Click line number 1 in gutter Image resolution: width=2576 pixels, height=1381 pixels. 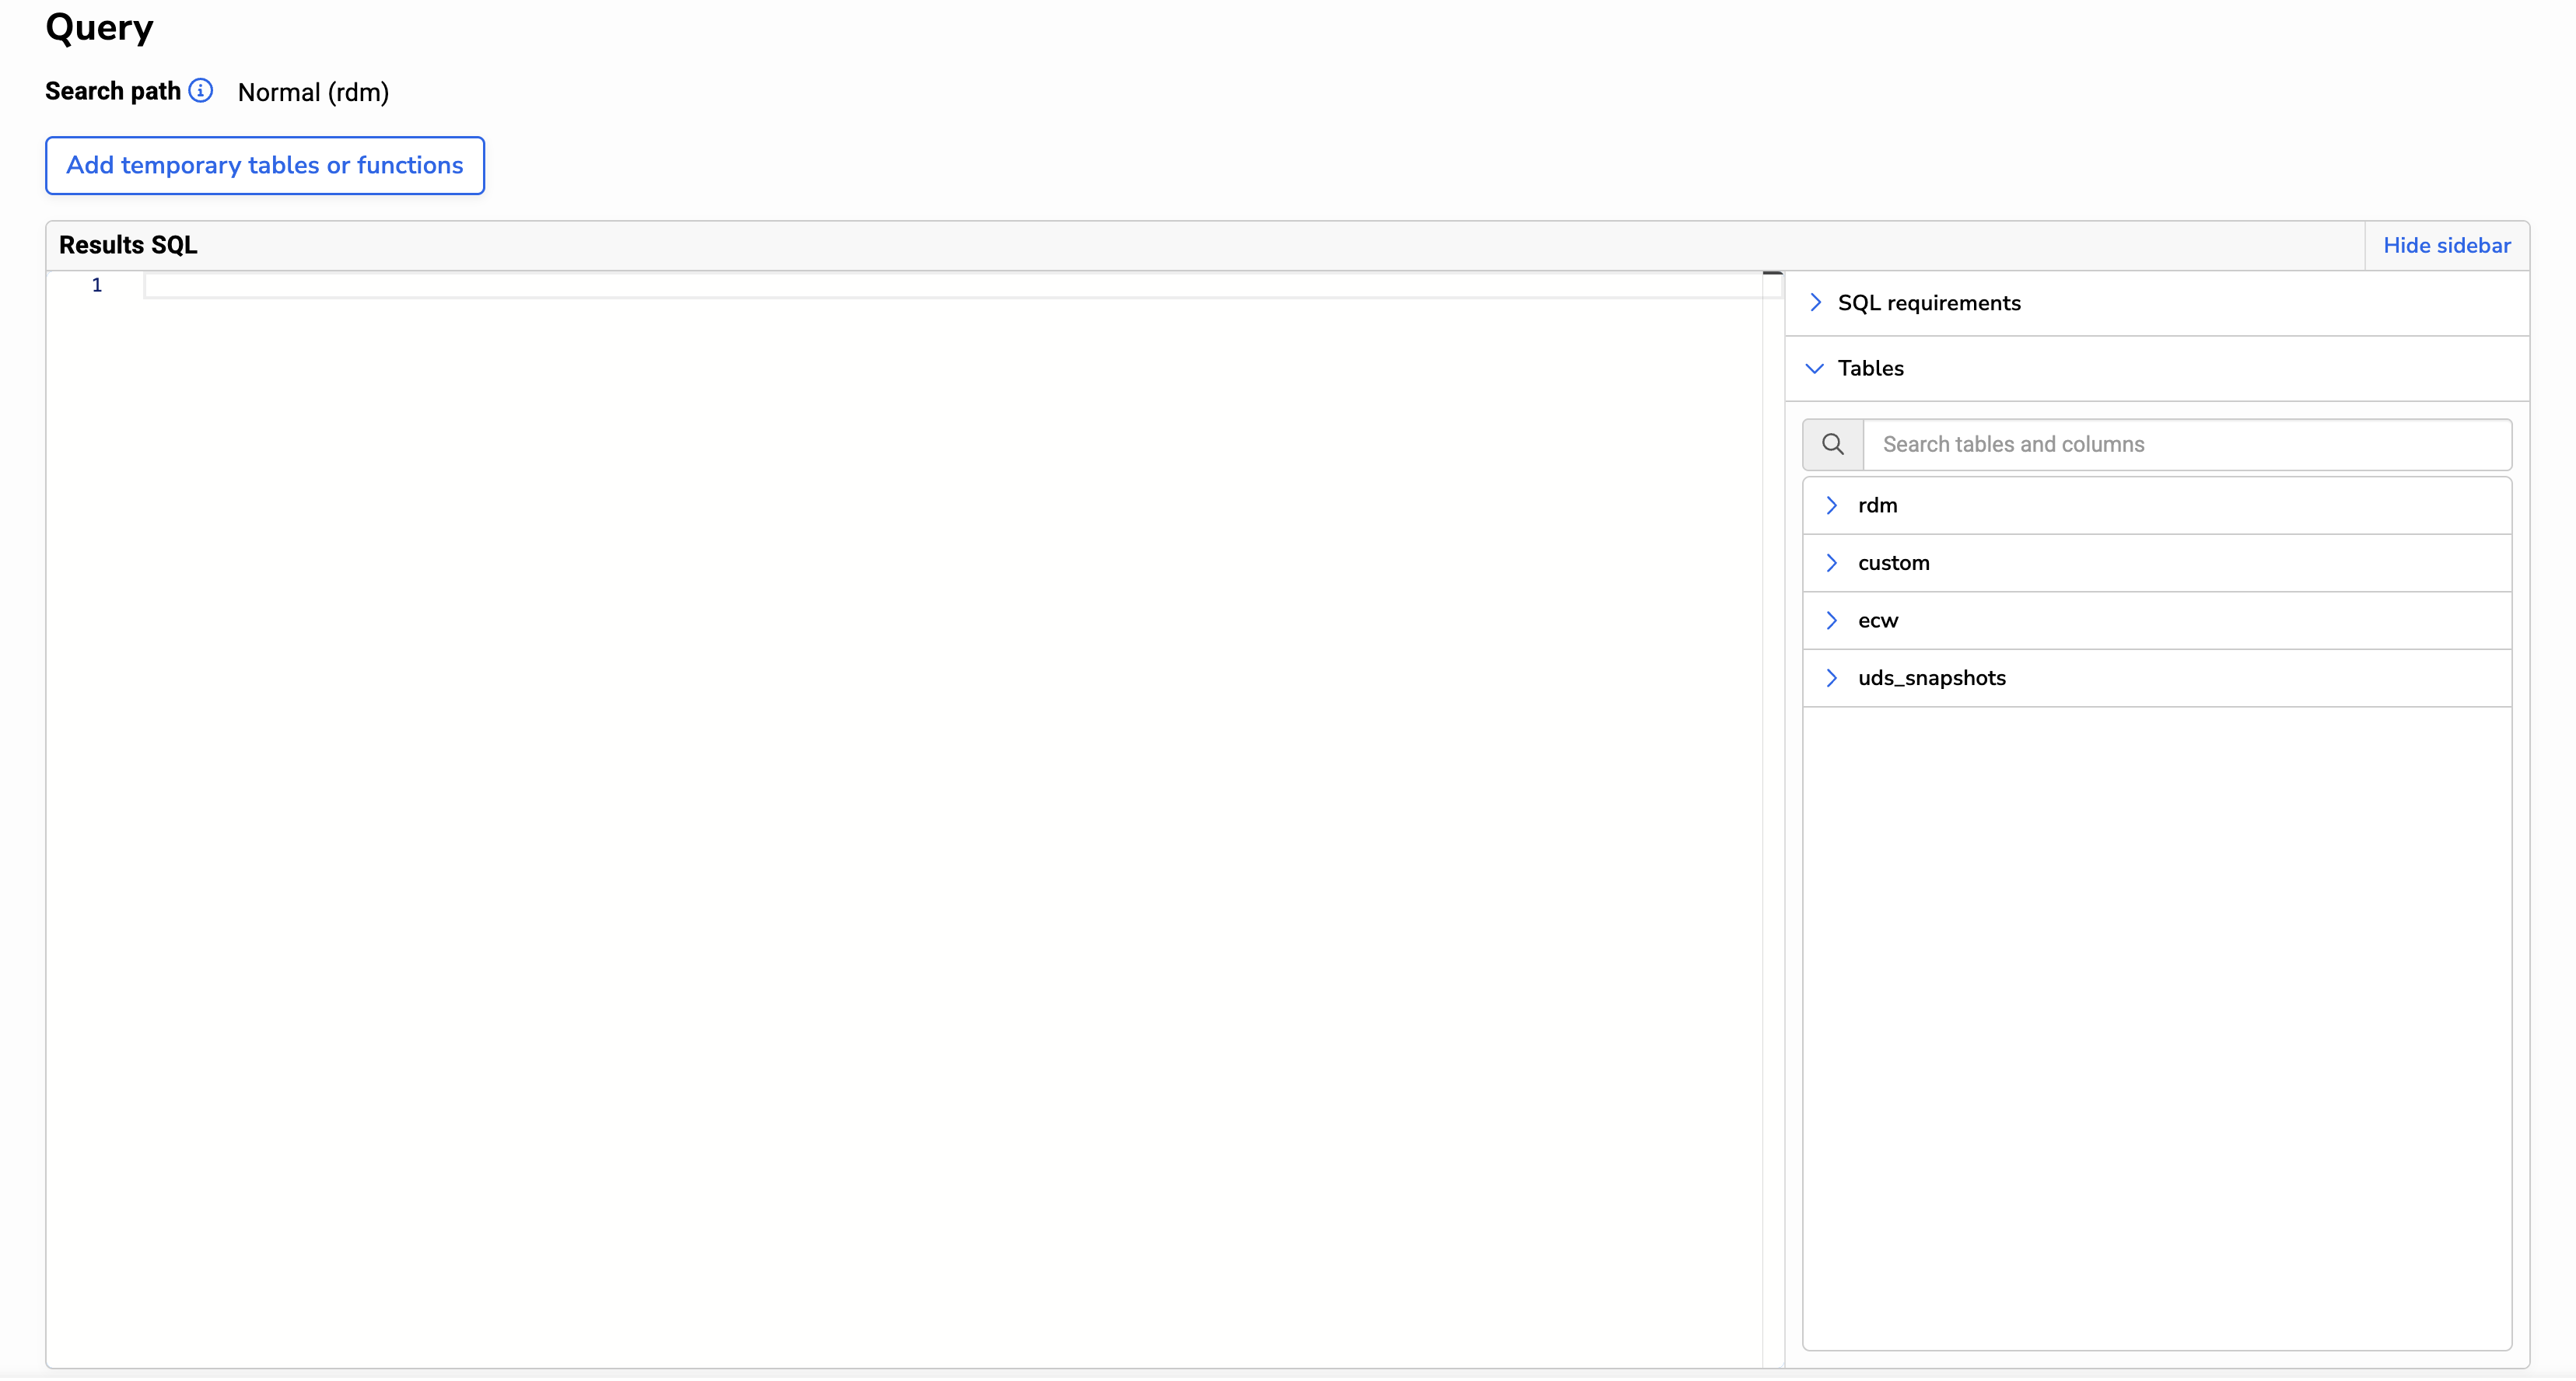coord(97,286)
